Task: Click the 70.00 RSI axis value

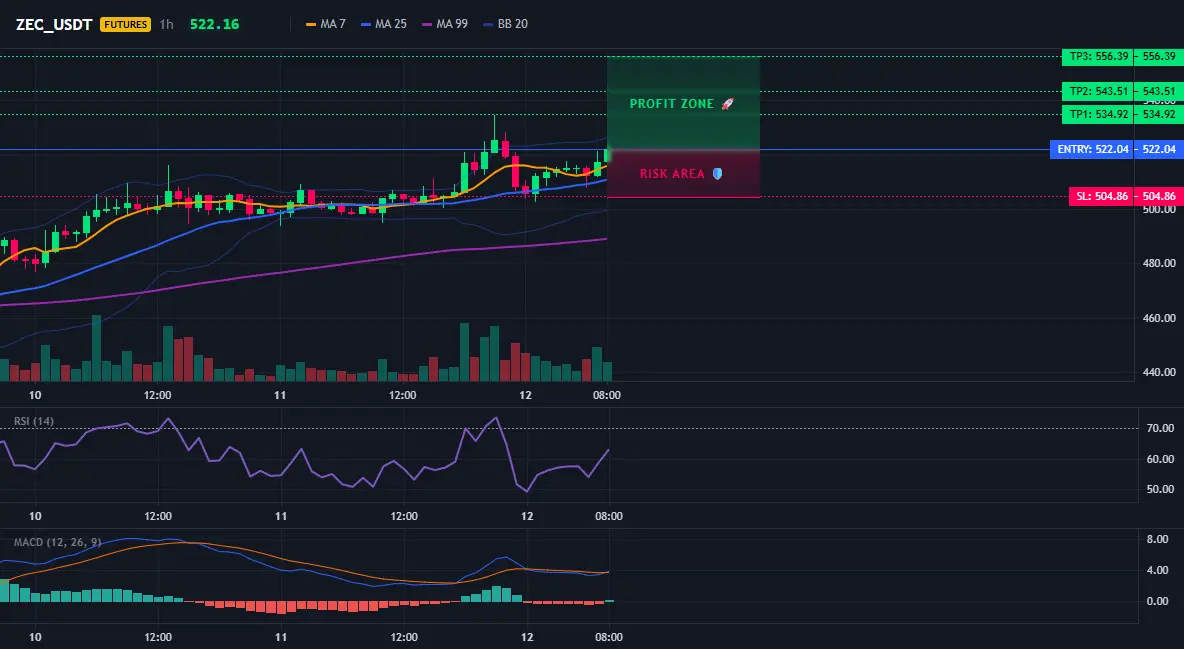Action: point(1160,428)
